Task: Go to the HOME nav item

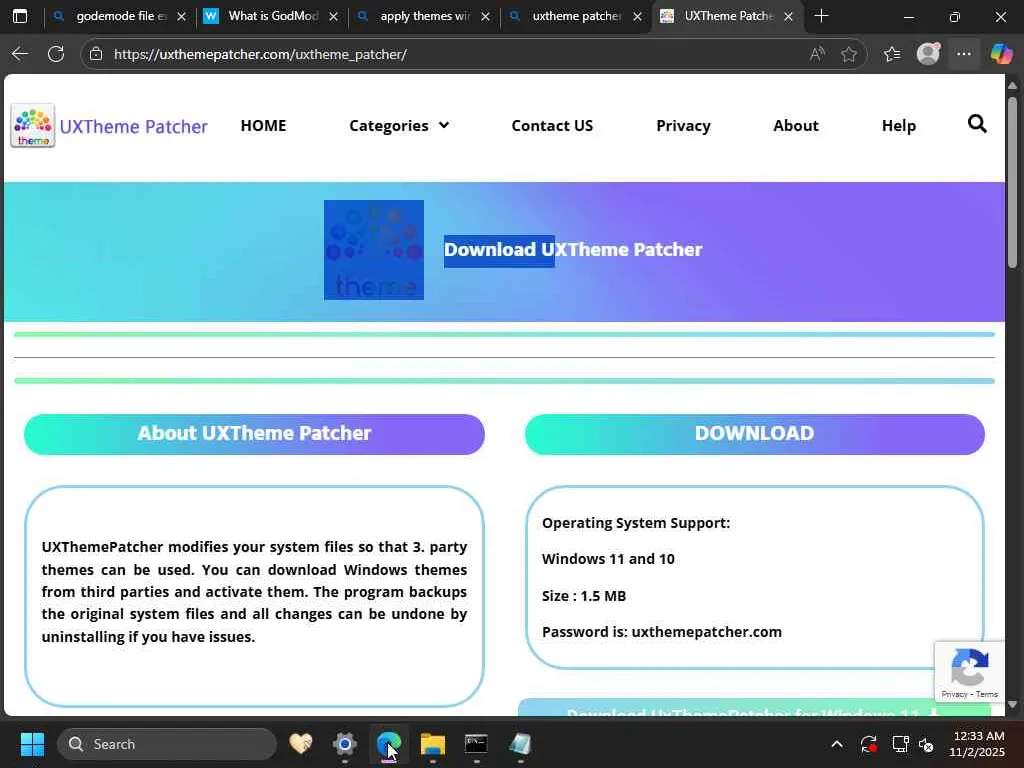Action: (x=263, y=125)
